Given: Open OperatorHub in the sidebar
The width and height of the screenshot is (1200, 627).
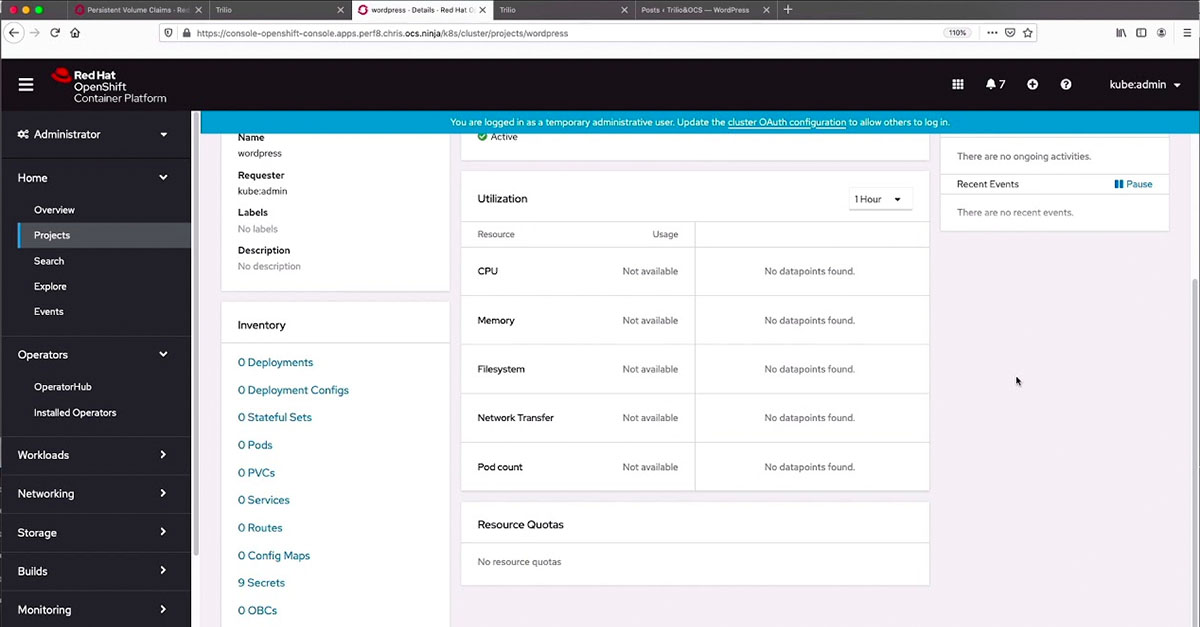Looking at the screenshot, I should pos(62,387).
